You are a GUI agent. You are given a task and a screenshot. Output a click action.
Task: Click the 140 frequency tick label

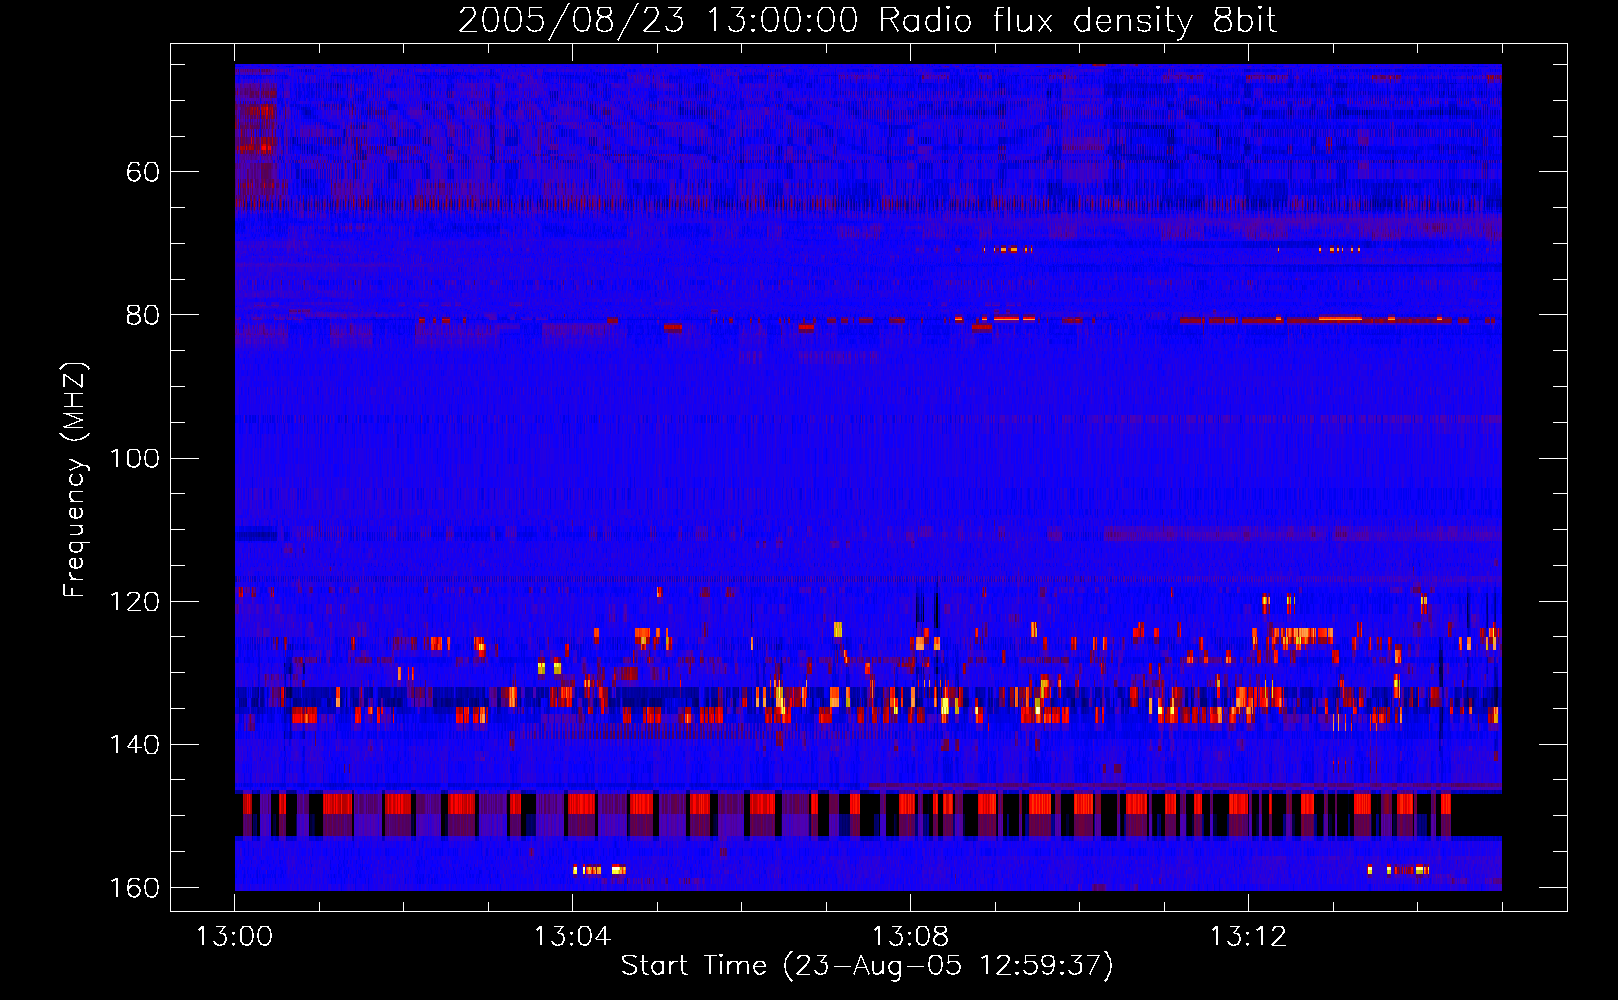(x=135, y=744)
